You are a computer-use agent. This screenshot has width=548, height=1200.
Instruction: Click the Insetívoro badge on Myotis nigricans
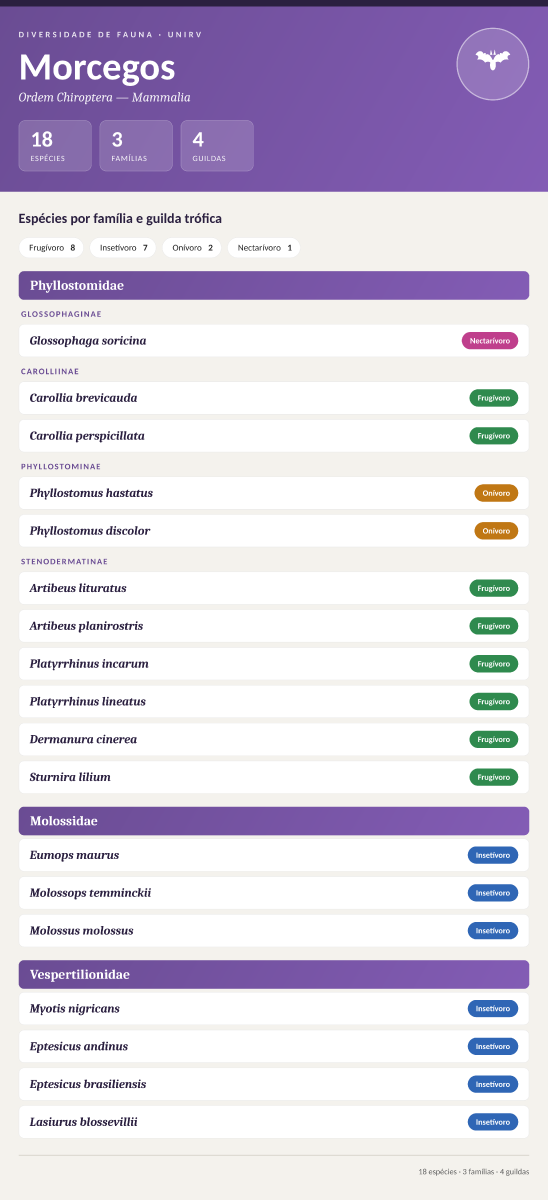(493, 1009)
